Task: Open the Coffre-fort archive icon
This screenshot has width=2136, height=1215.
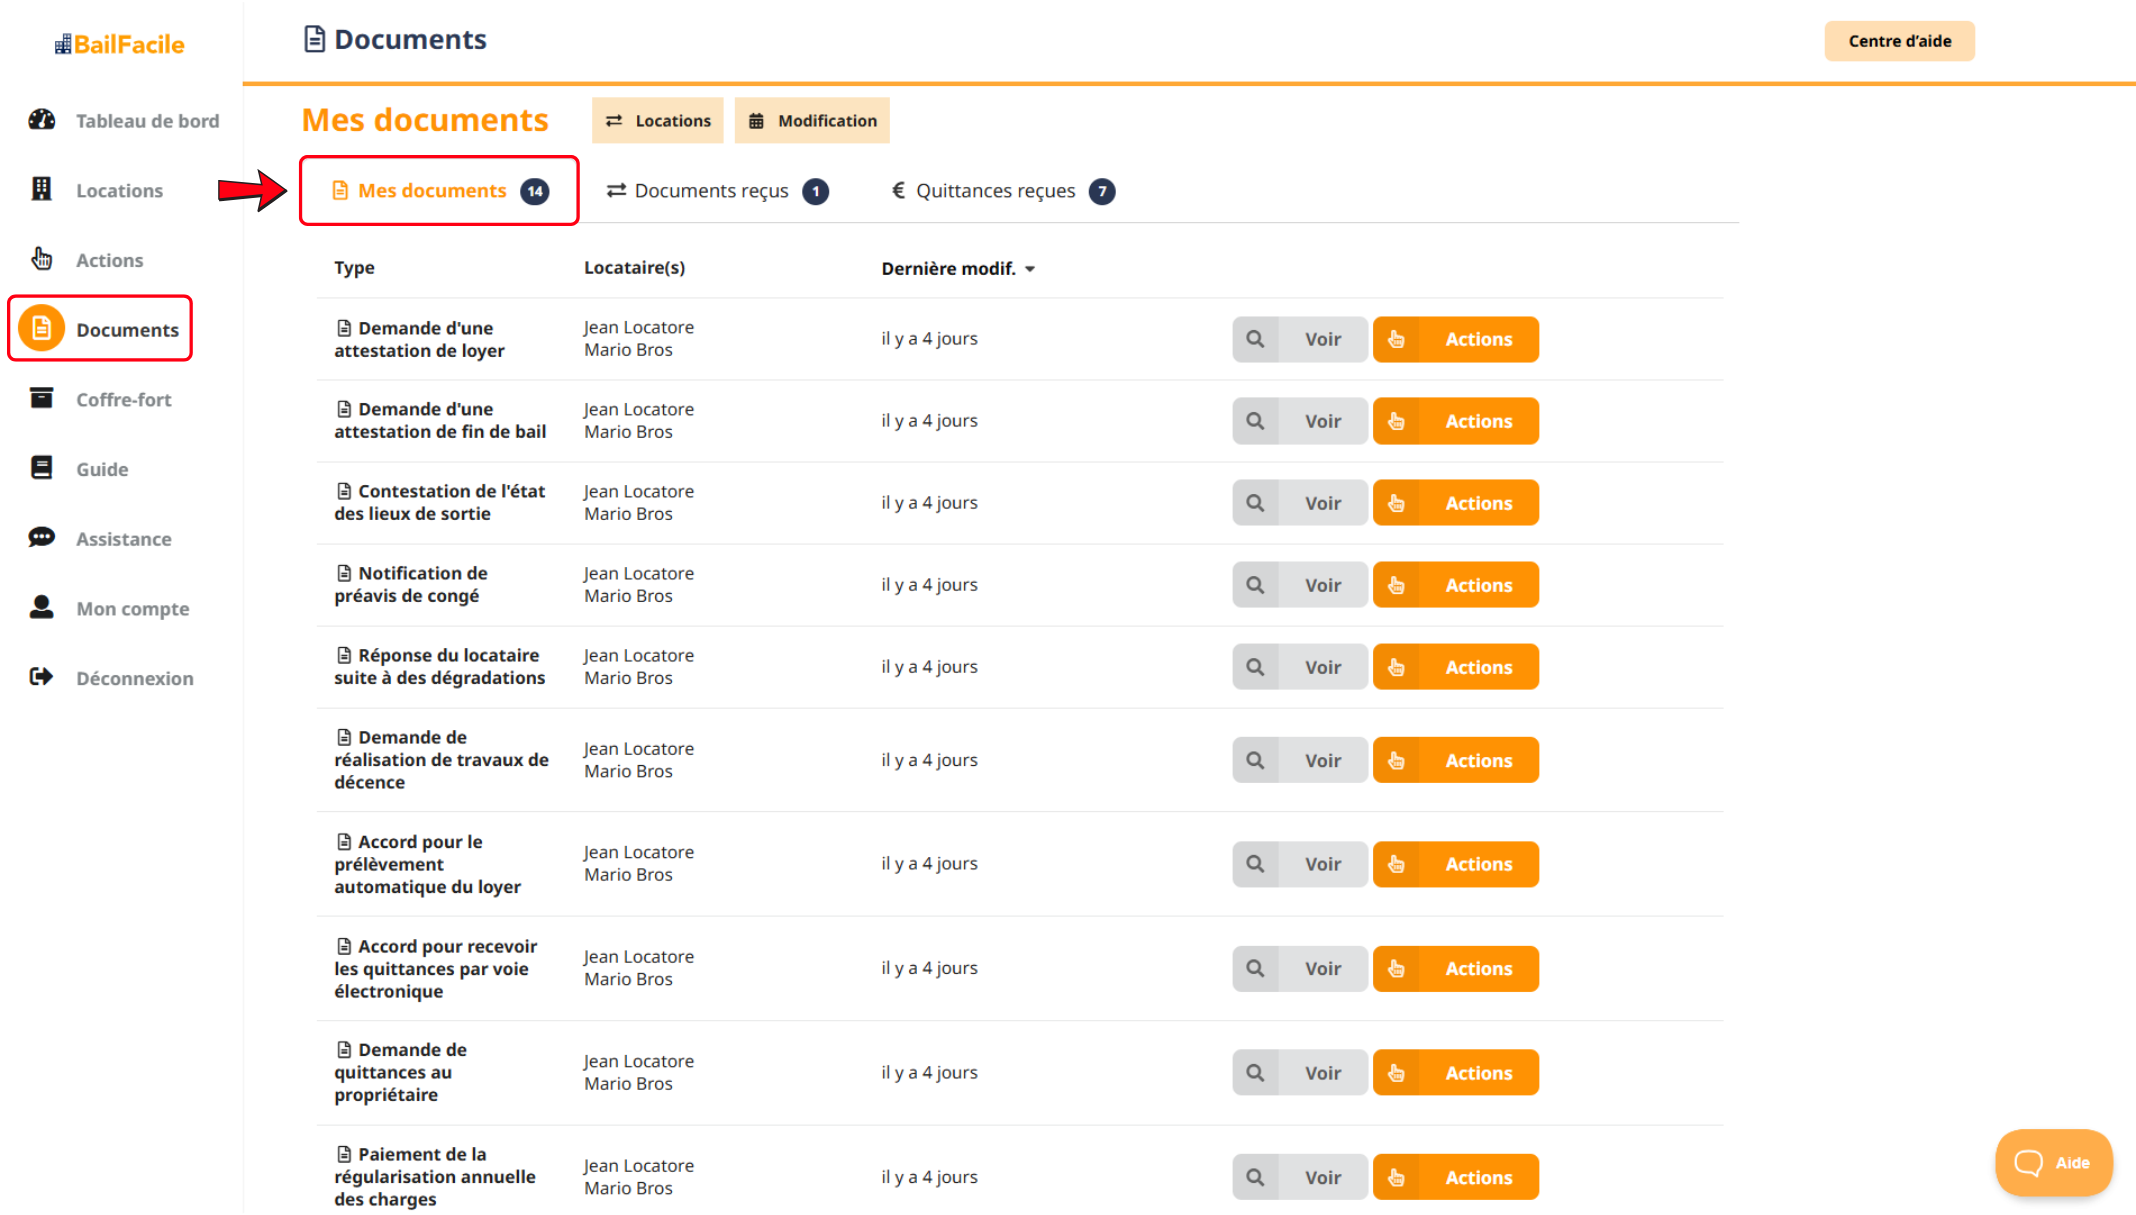Action: tap(41, 398)
